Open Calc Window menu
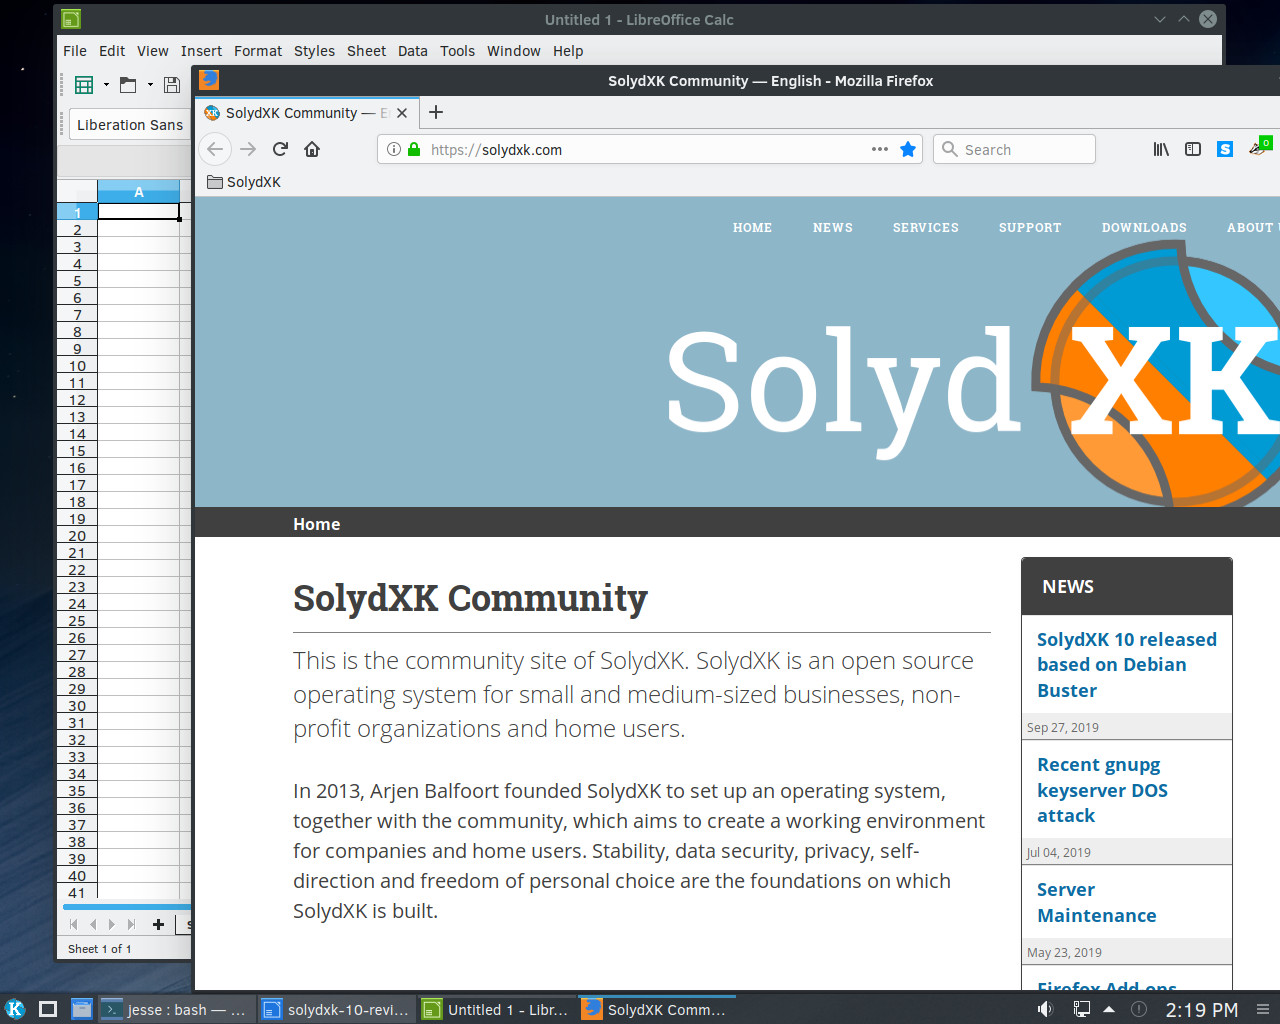The height and width of the screenshot is (1024, 1280). (514, 51)
